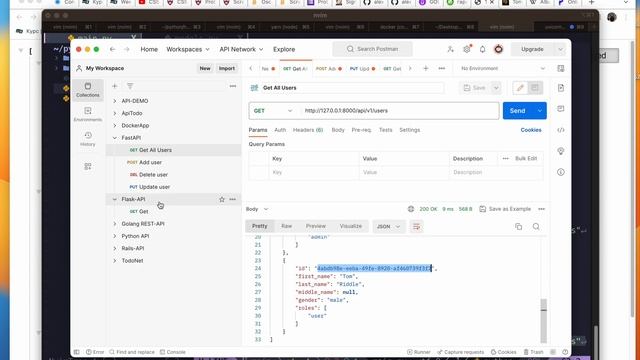This screenshot has width=640, height=360.
Task: Send the GET request
Action: 518,111
